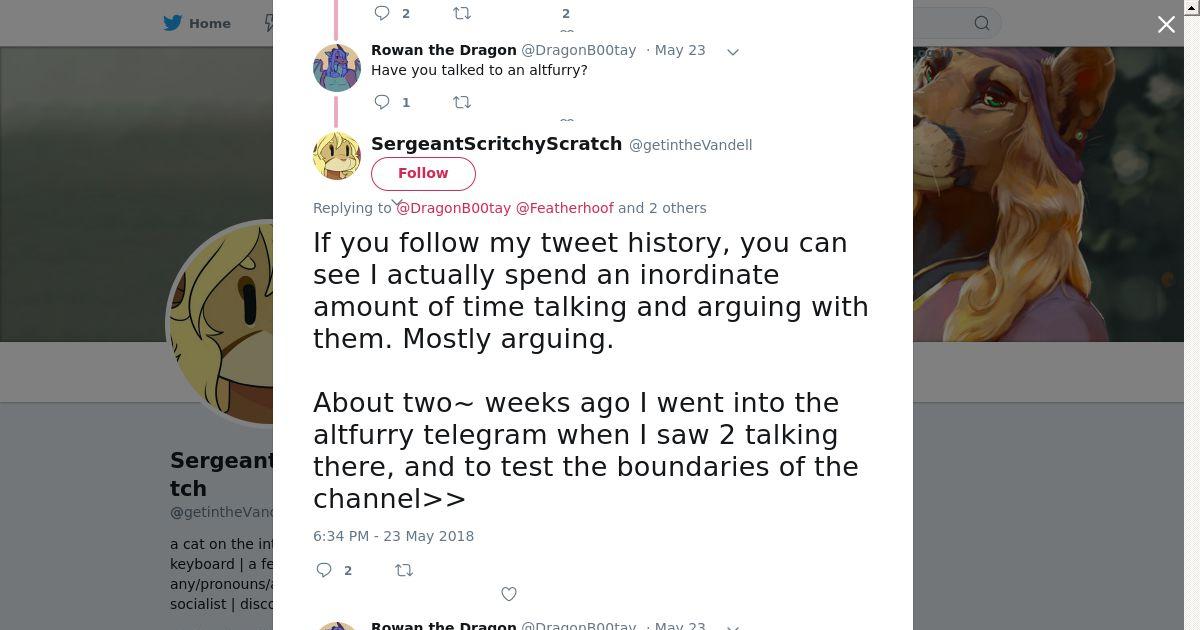Open the @DragonB00tay mention link

pyautogui.click(x=454, y=208)
